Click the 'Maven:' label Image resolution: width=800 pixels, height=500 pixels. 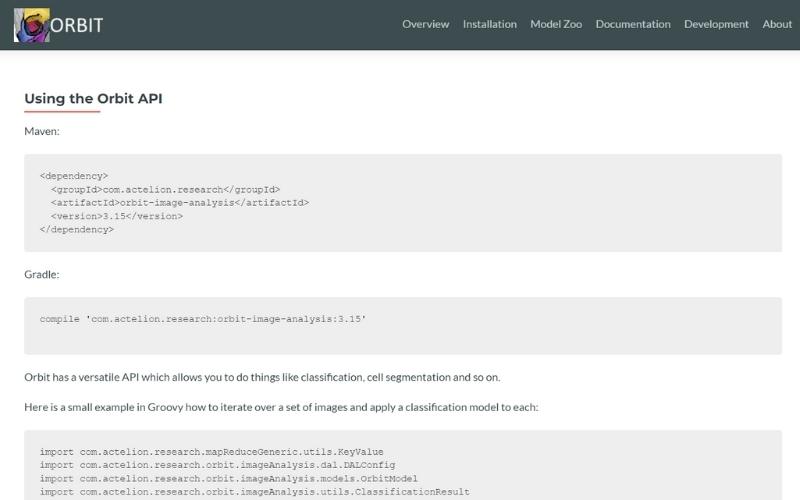click(42, 131)
